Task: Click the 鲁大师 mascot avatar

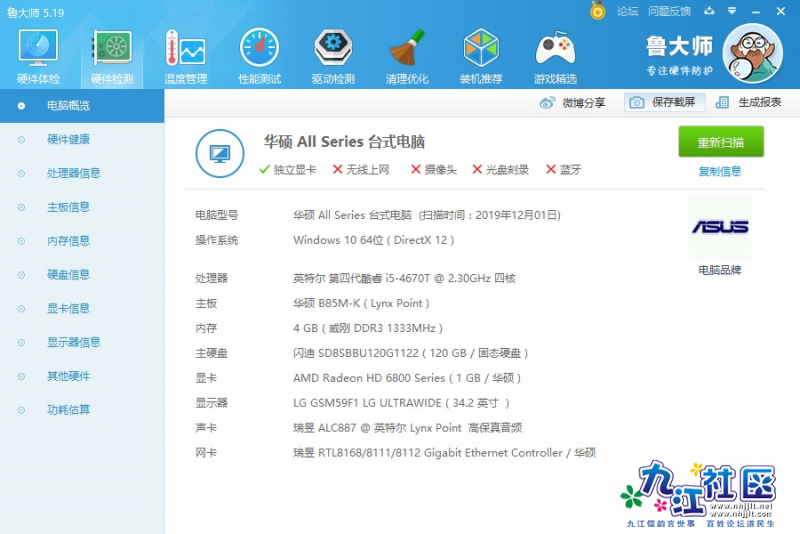Action: (x=753, y=54)
